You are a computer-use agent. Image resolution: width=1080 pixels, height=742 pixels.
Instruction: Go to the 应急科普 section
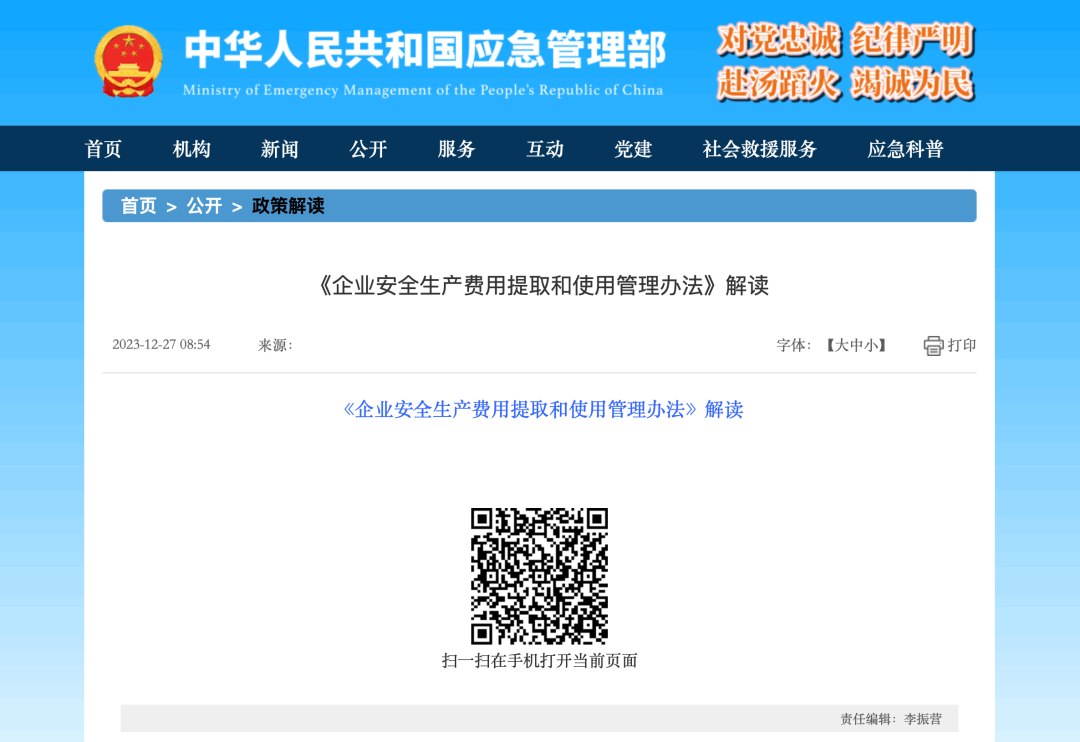click(905, 149)
